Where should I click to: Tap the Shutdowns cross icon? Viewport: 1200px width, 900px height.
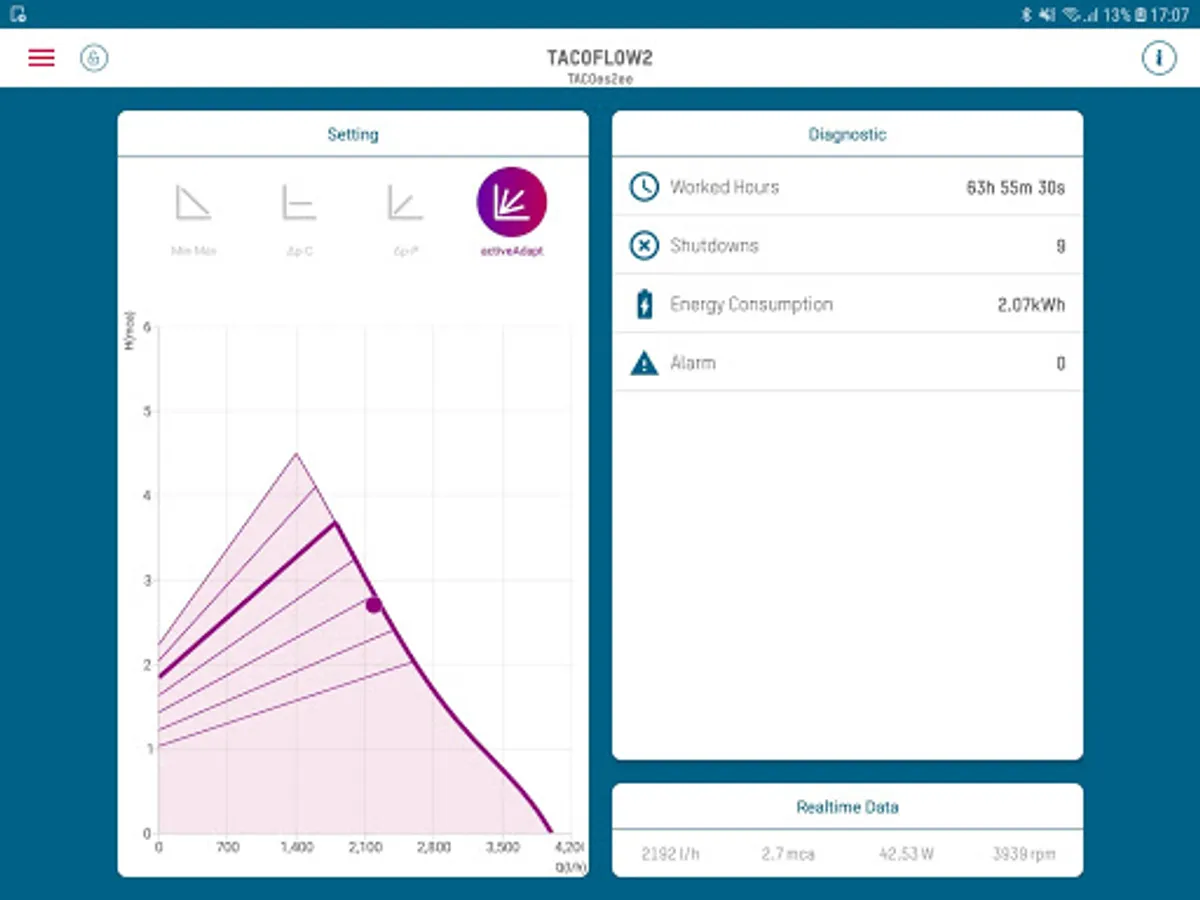[644, 246]
